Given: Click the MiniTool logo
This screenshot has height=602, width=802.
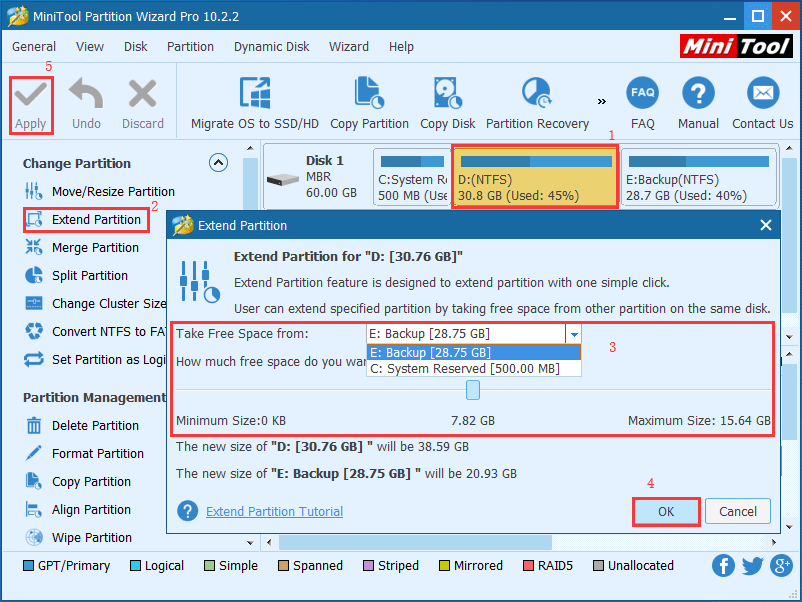Looking at the screenshot, I should click(737, 47).
